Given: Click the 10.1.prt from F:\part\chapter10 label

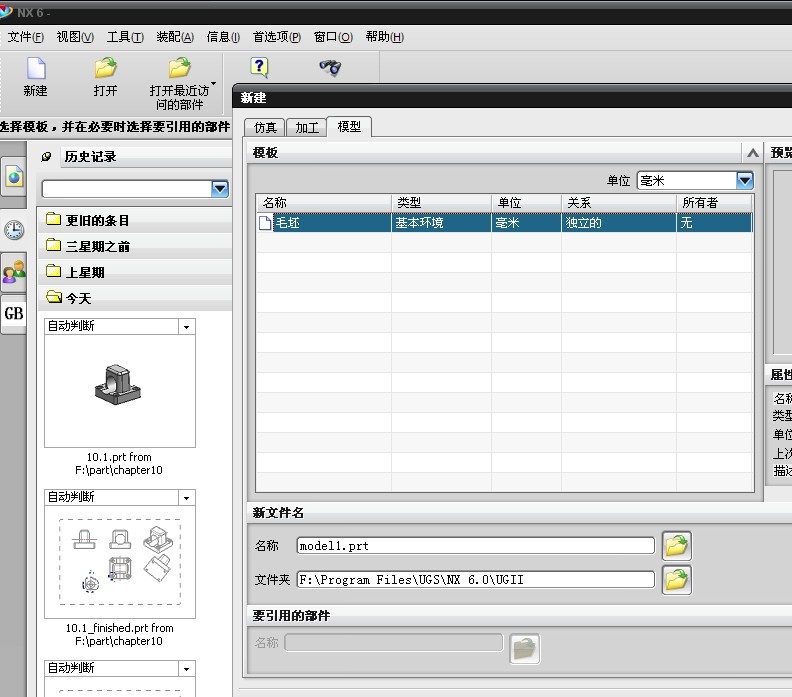Looking at the screenshot, I should coord(119,464).
